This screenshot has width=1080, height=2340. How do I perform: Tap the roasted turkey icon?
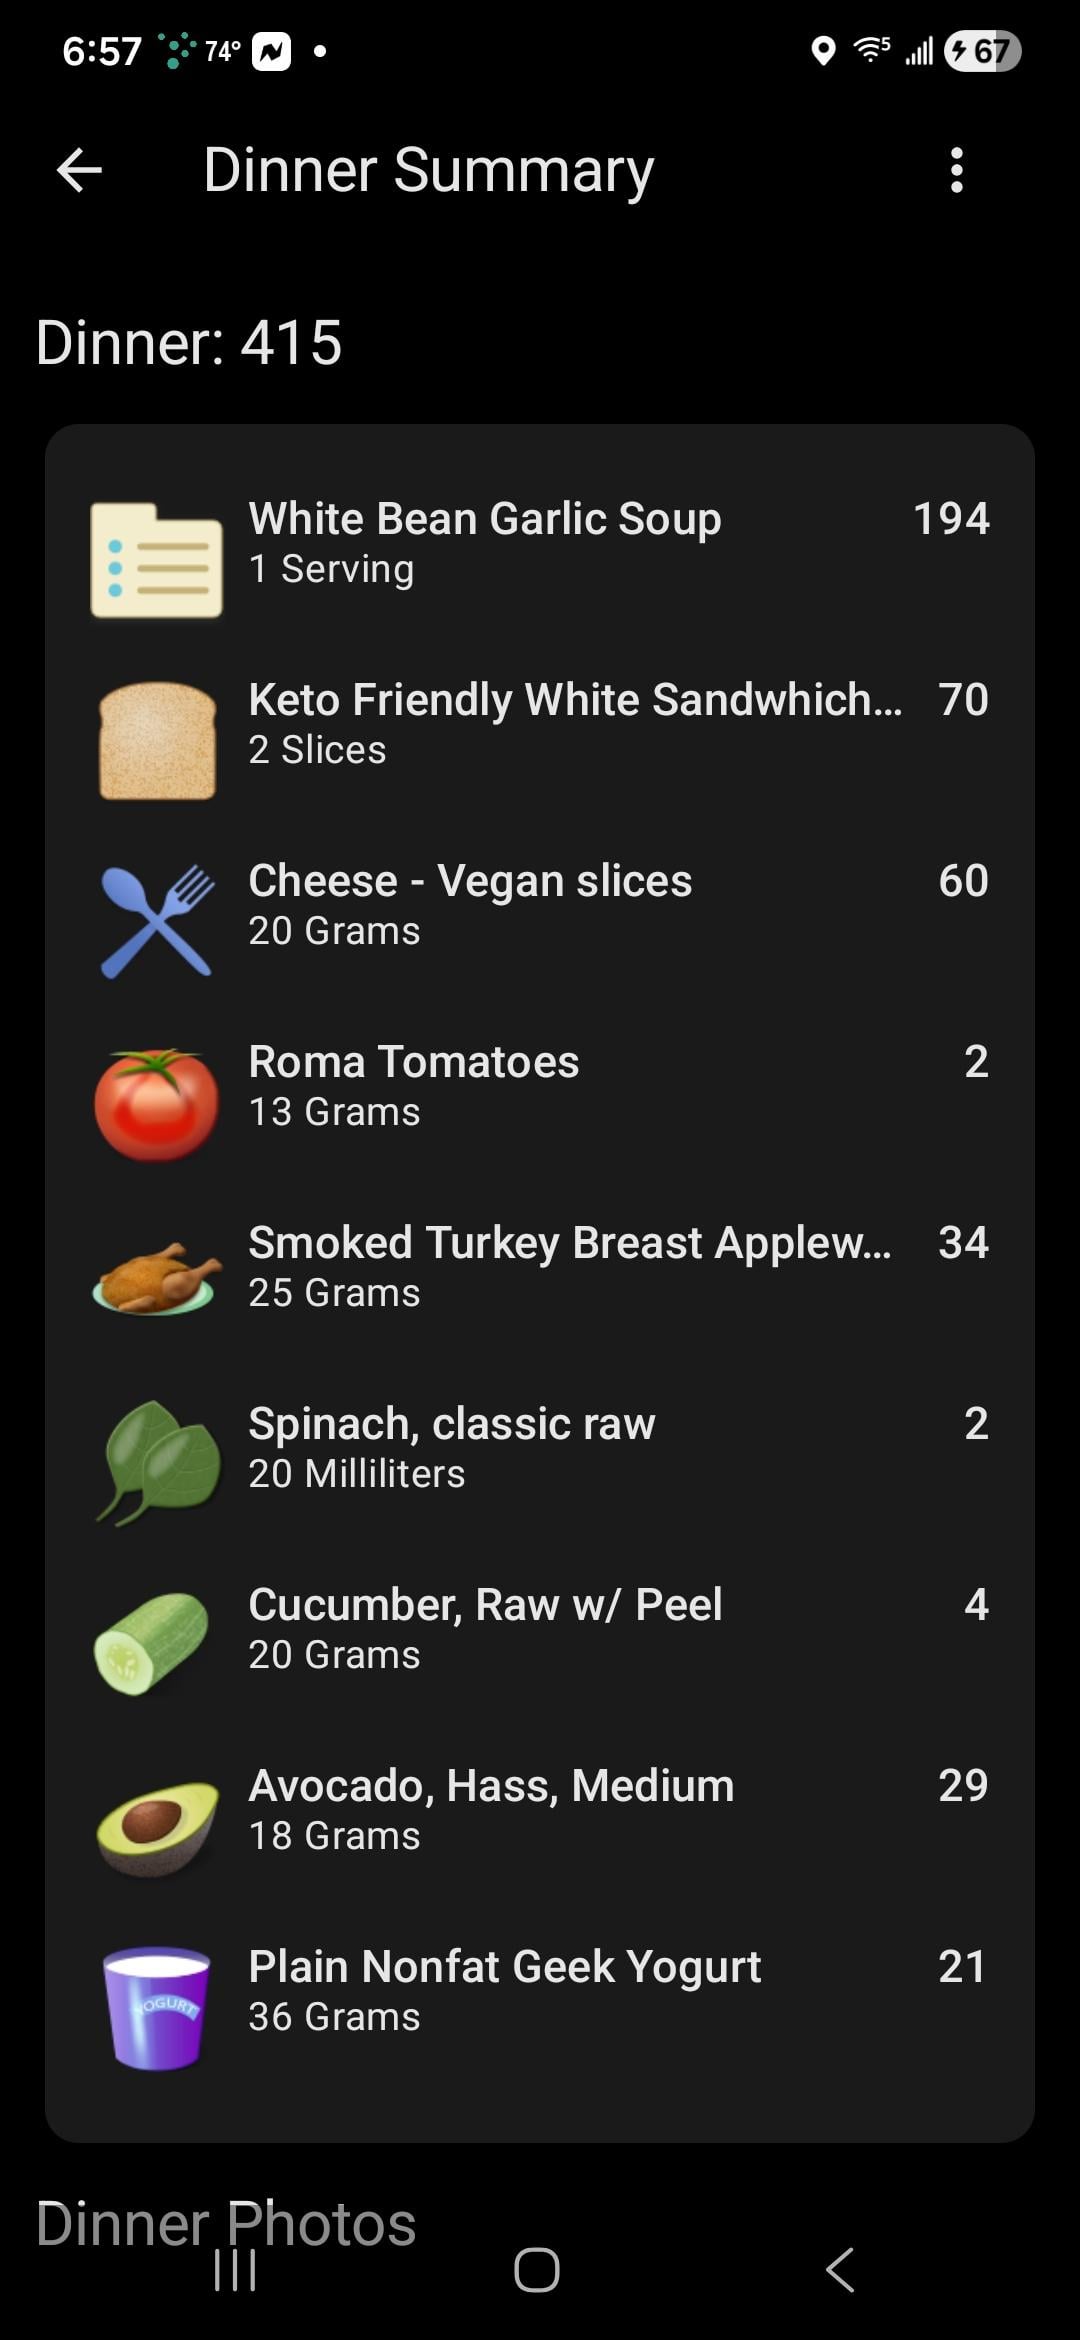[157, 1276]
